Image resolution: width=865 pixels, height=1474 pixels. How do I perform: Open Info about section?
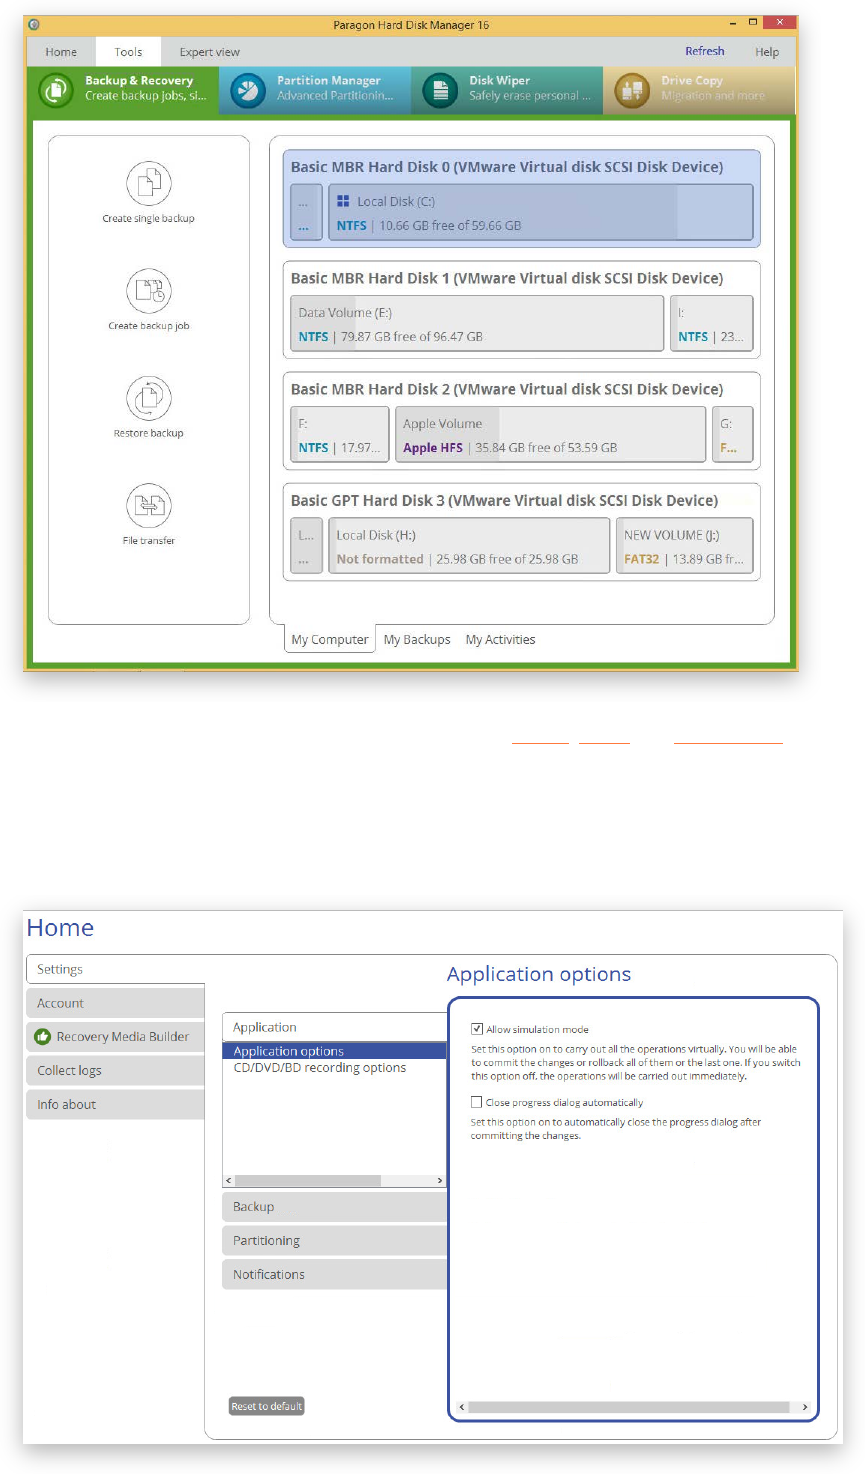pyautogui.click(x=115, y=1105)
